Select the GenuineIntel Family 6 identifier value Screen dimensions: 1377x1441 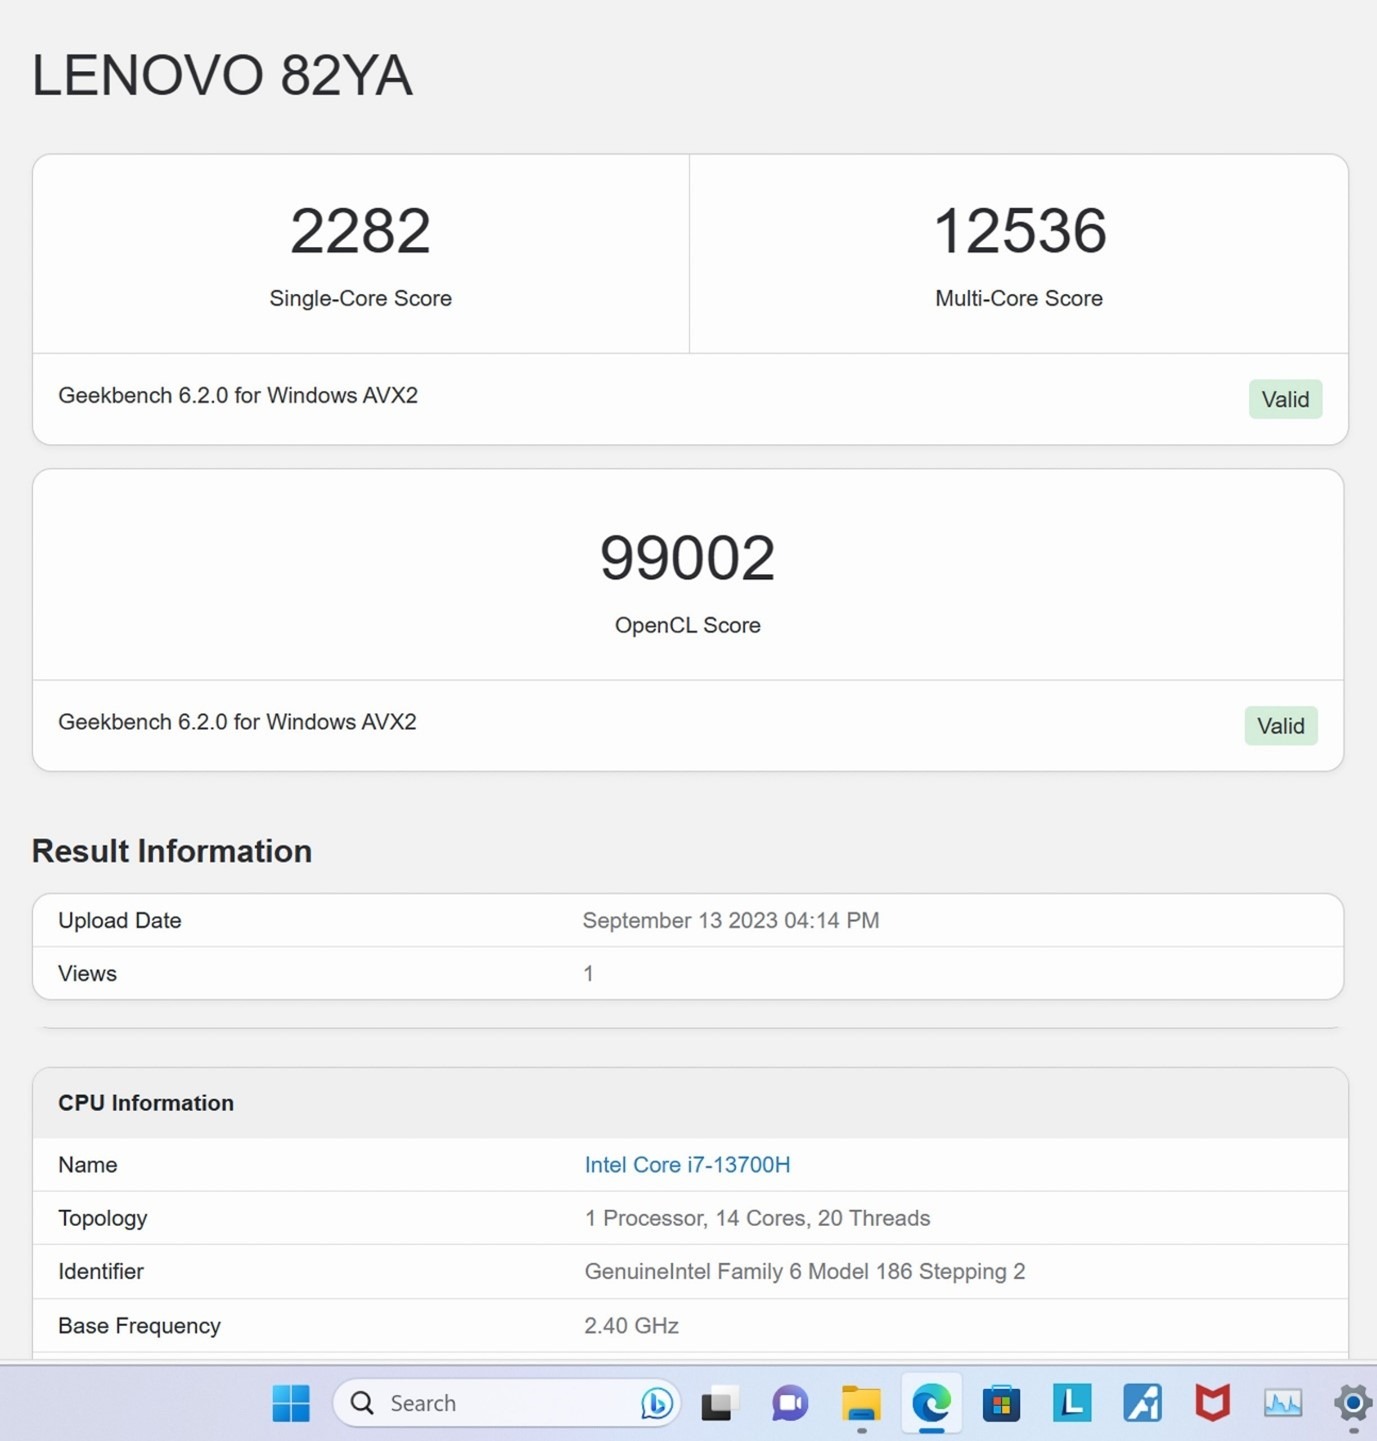(x=805, y=1272)
